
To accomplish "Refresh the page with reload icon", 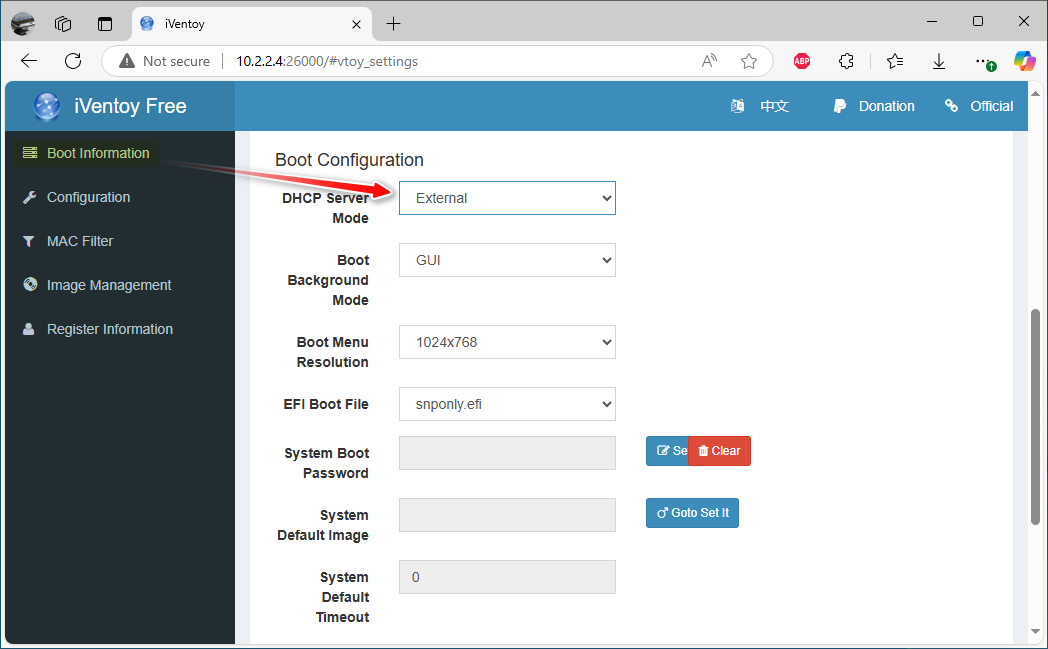I will tap(73, 61).
